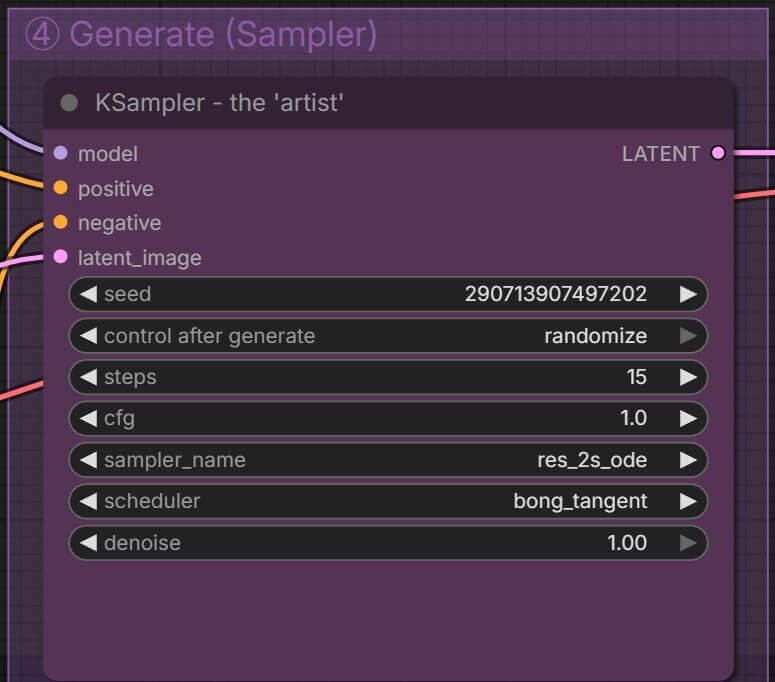
Task: Click the negative input socket
Action: (60, 222)
